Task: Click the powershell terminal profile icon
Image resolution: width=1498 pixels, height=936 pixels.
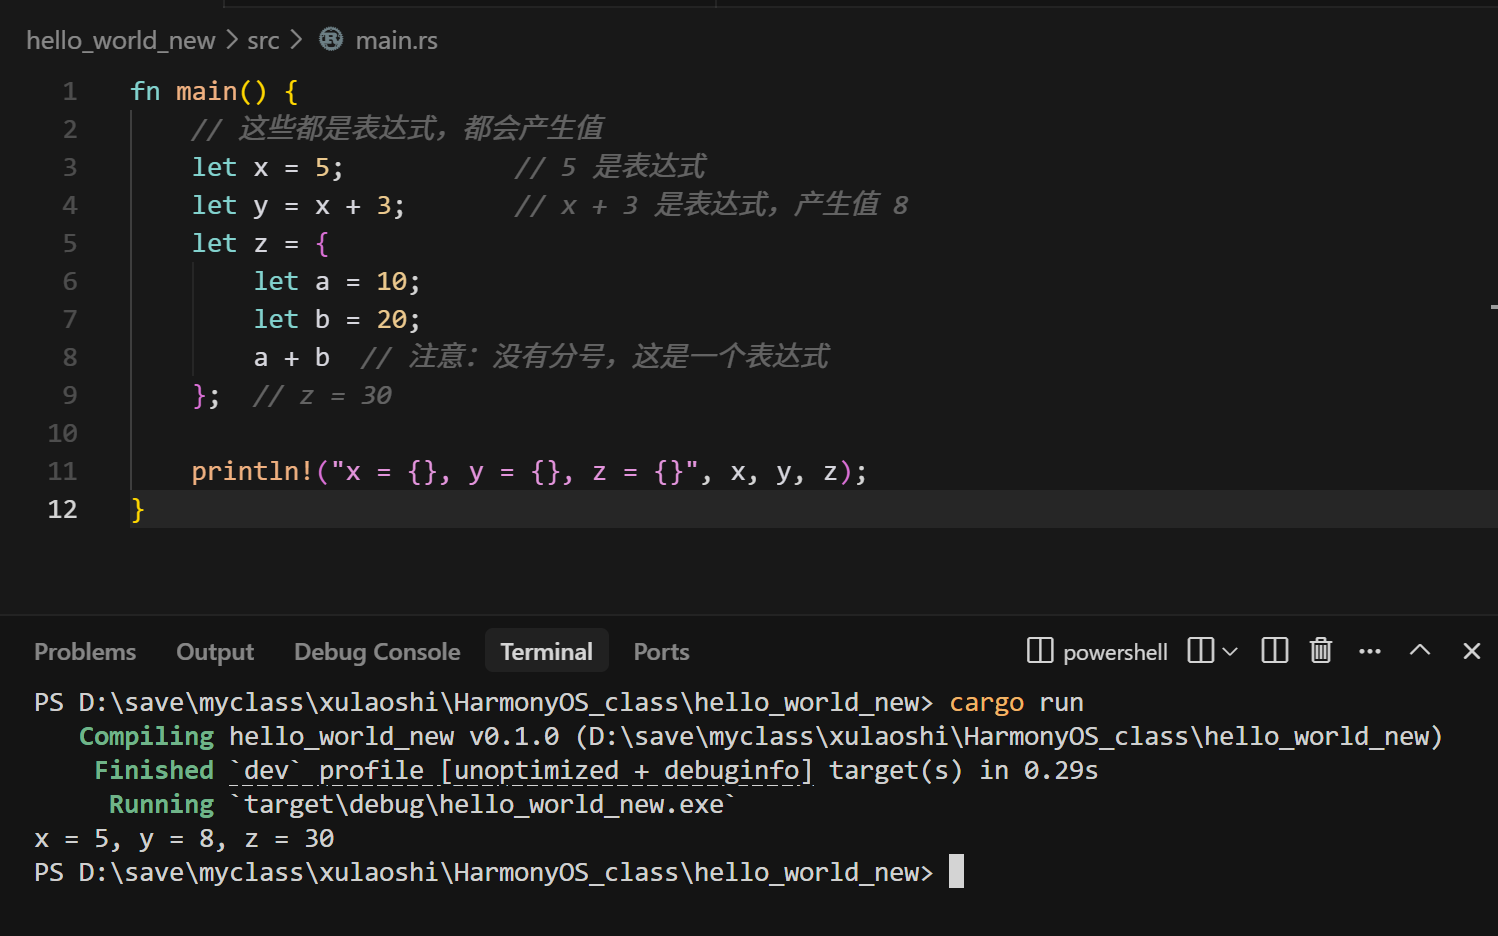Action: tap(1040, 651)
